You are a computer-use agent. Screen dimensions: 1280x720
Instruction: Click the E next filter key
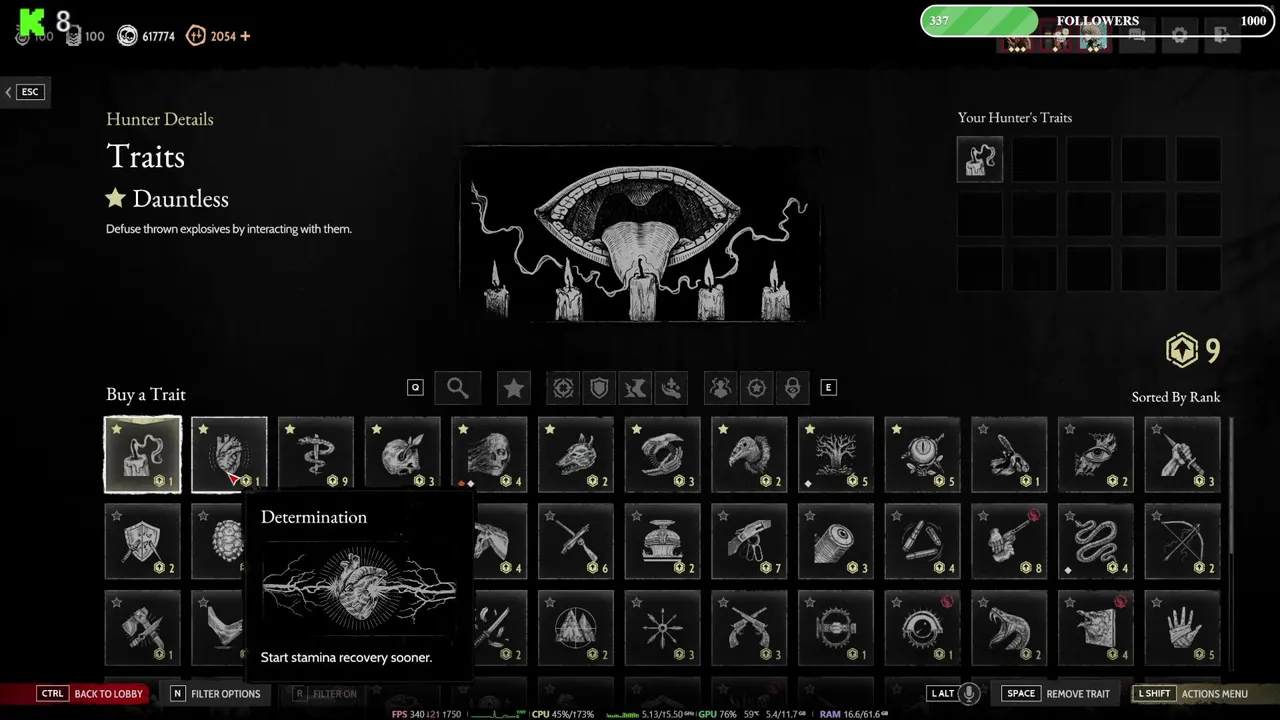pos(828,387)
